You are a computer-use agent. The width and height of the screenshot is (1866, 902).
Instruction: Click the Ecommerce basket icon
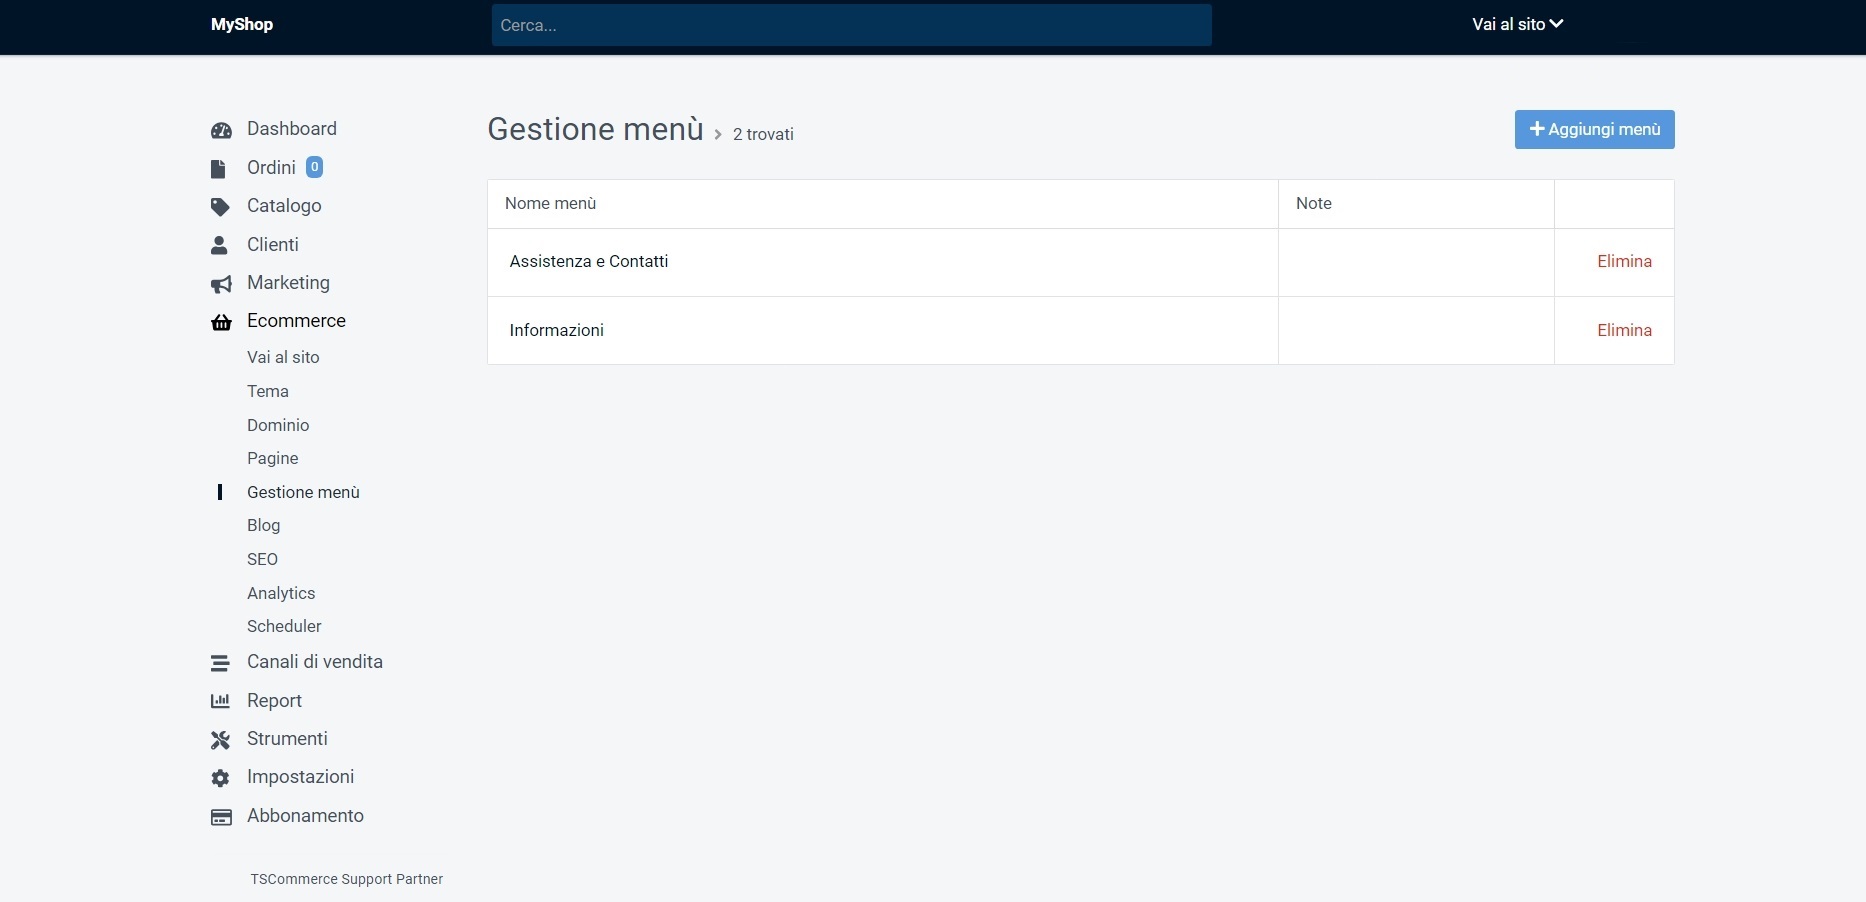coord(221,322)
